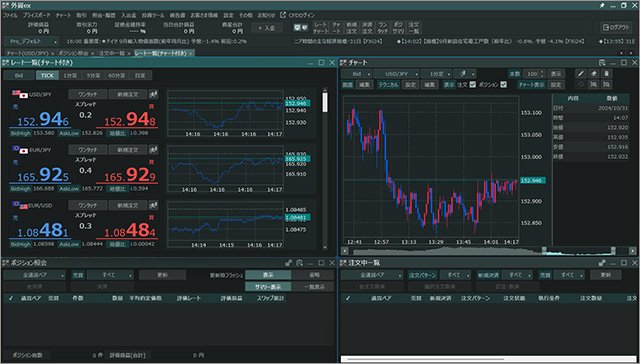
Task: Click the 表示 button next to bar count
Action: pyautogui.click(x=556, y=74)
